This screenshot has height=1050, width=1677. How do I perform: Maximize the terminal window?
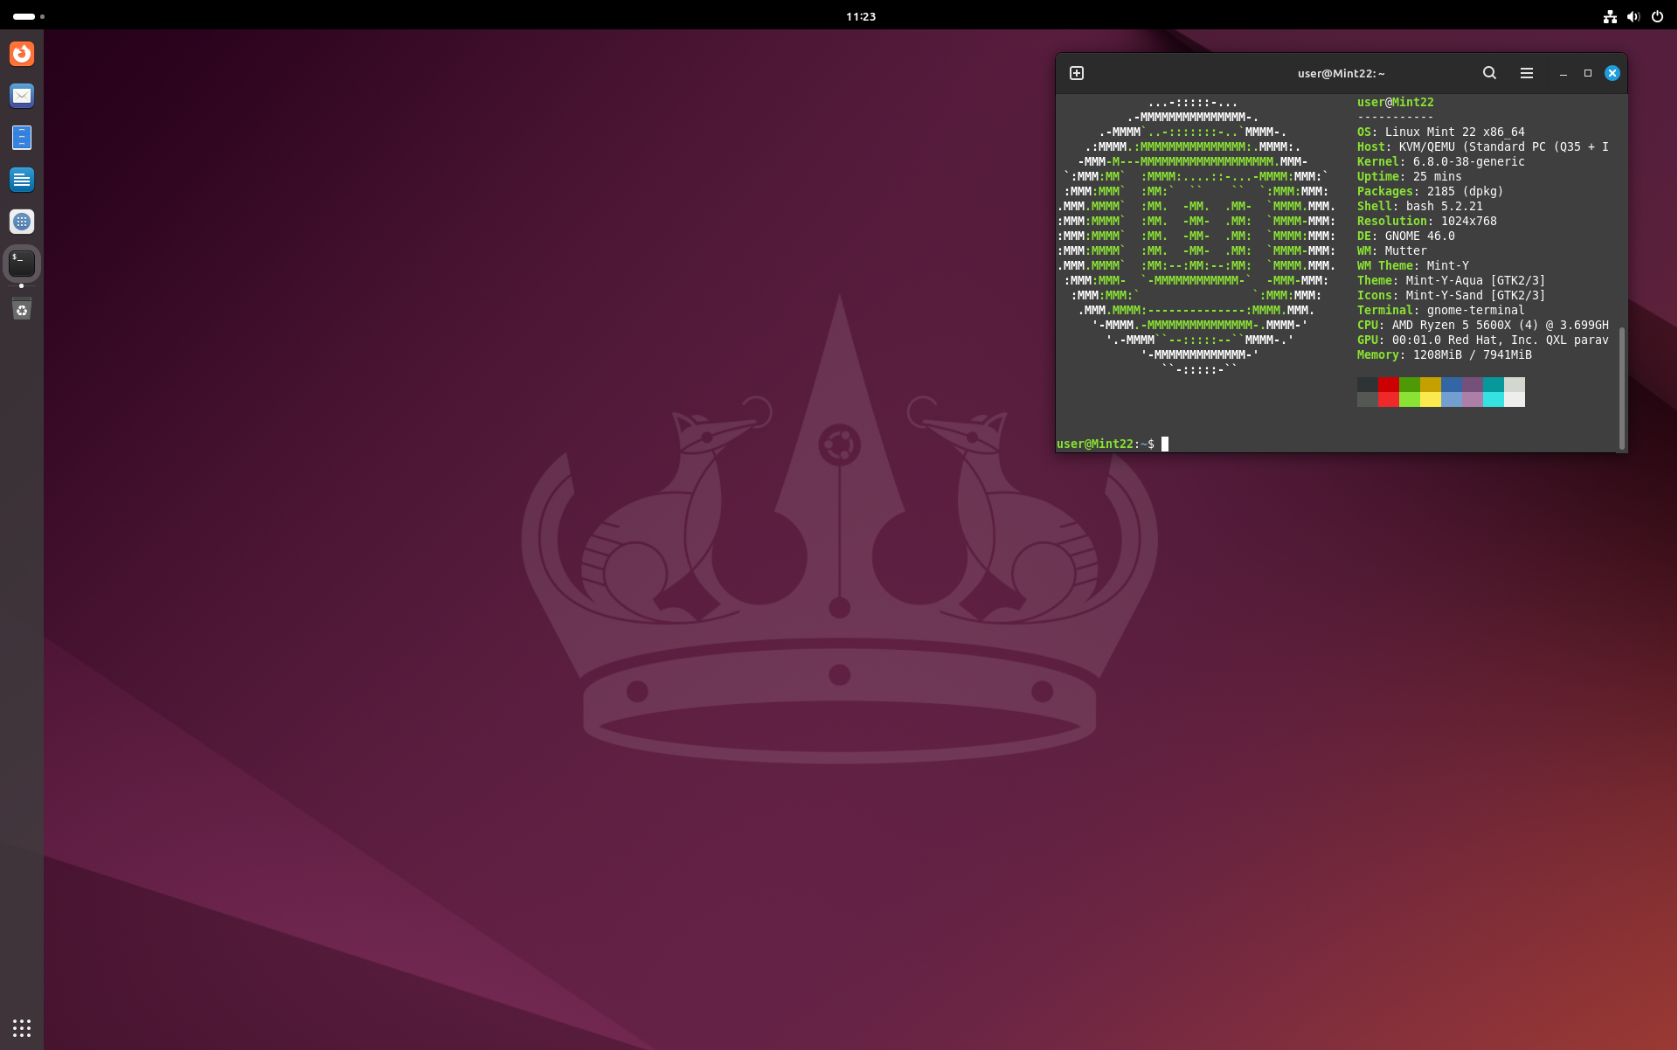(1587, 73)
